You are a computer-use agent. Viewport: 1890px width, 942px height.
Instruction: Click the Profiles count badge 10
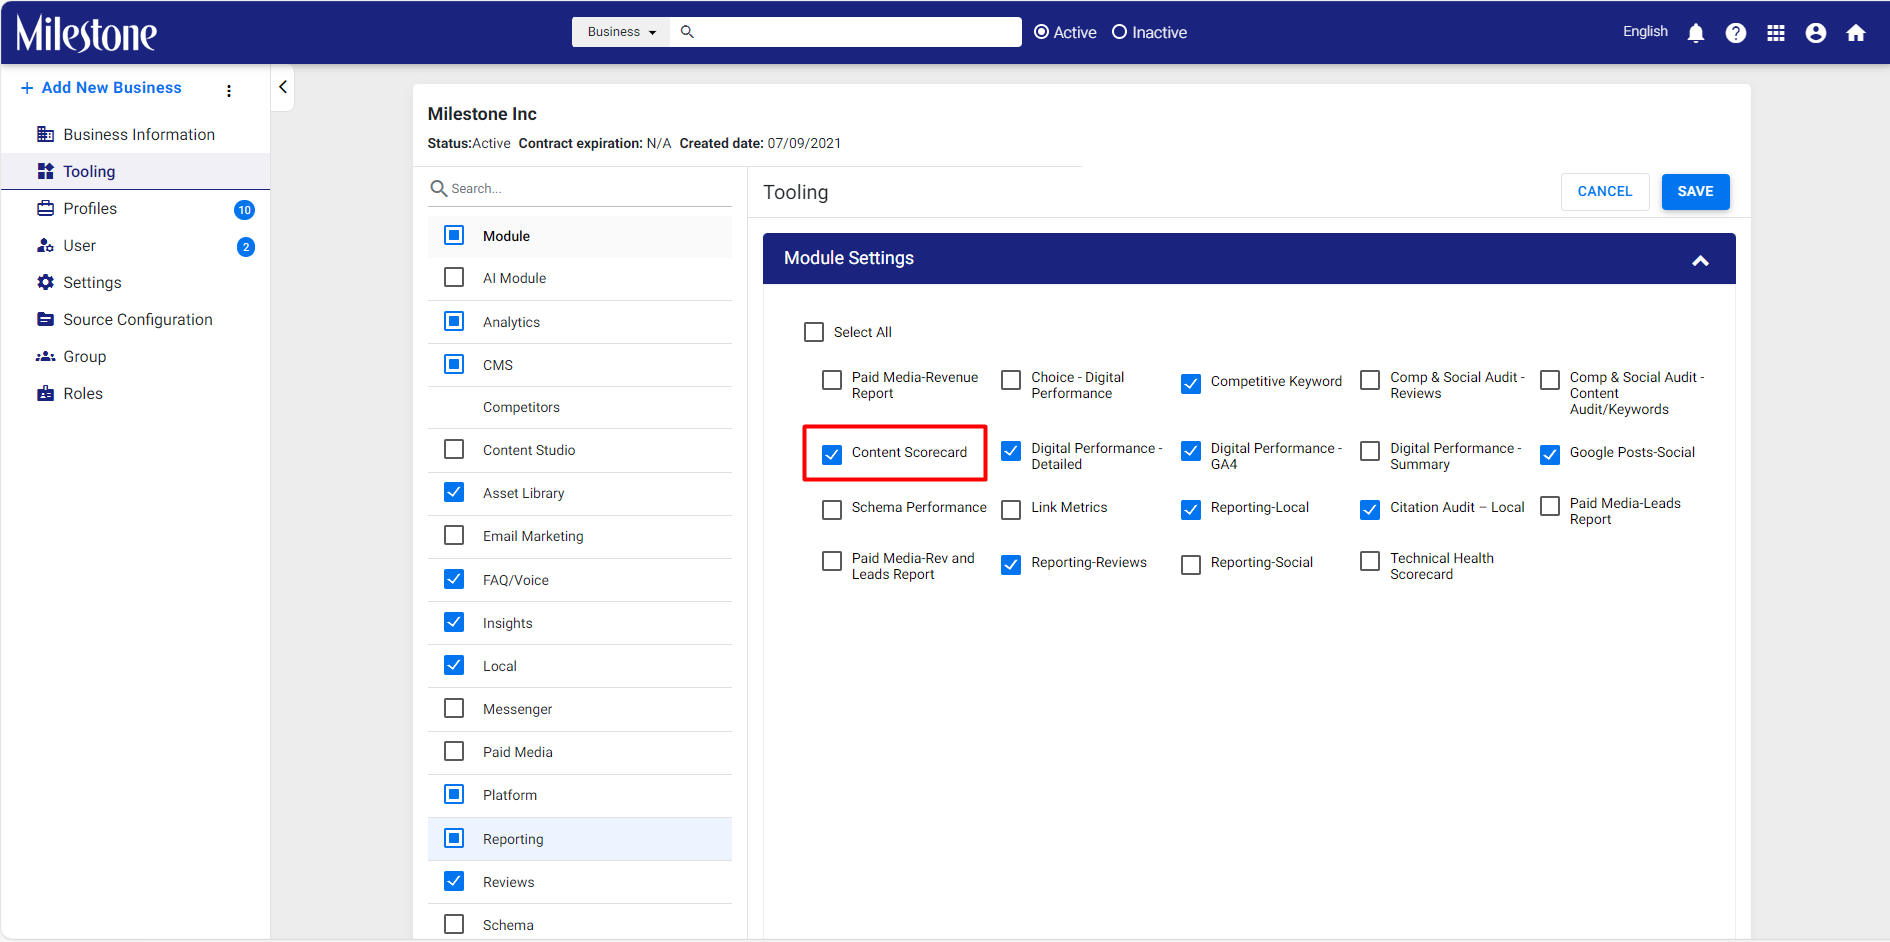(x=245, y=209)
